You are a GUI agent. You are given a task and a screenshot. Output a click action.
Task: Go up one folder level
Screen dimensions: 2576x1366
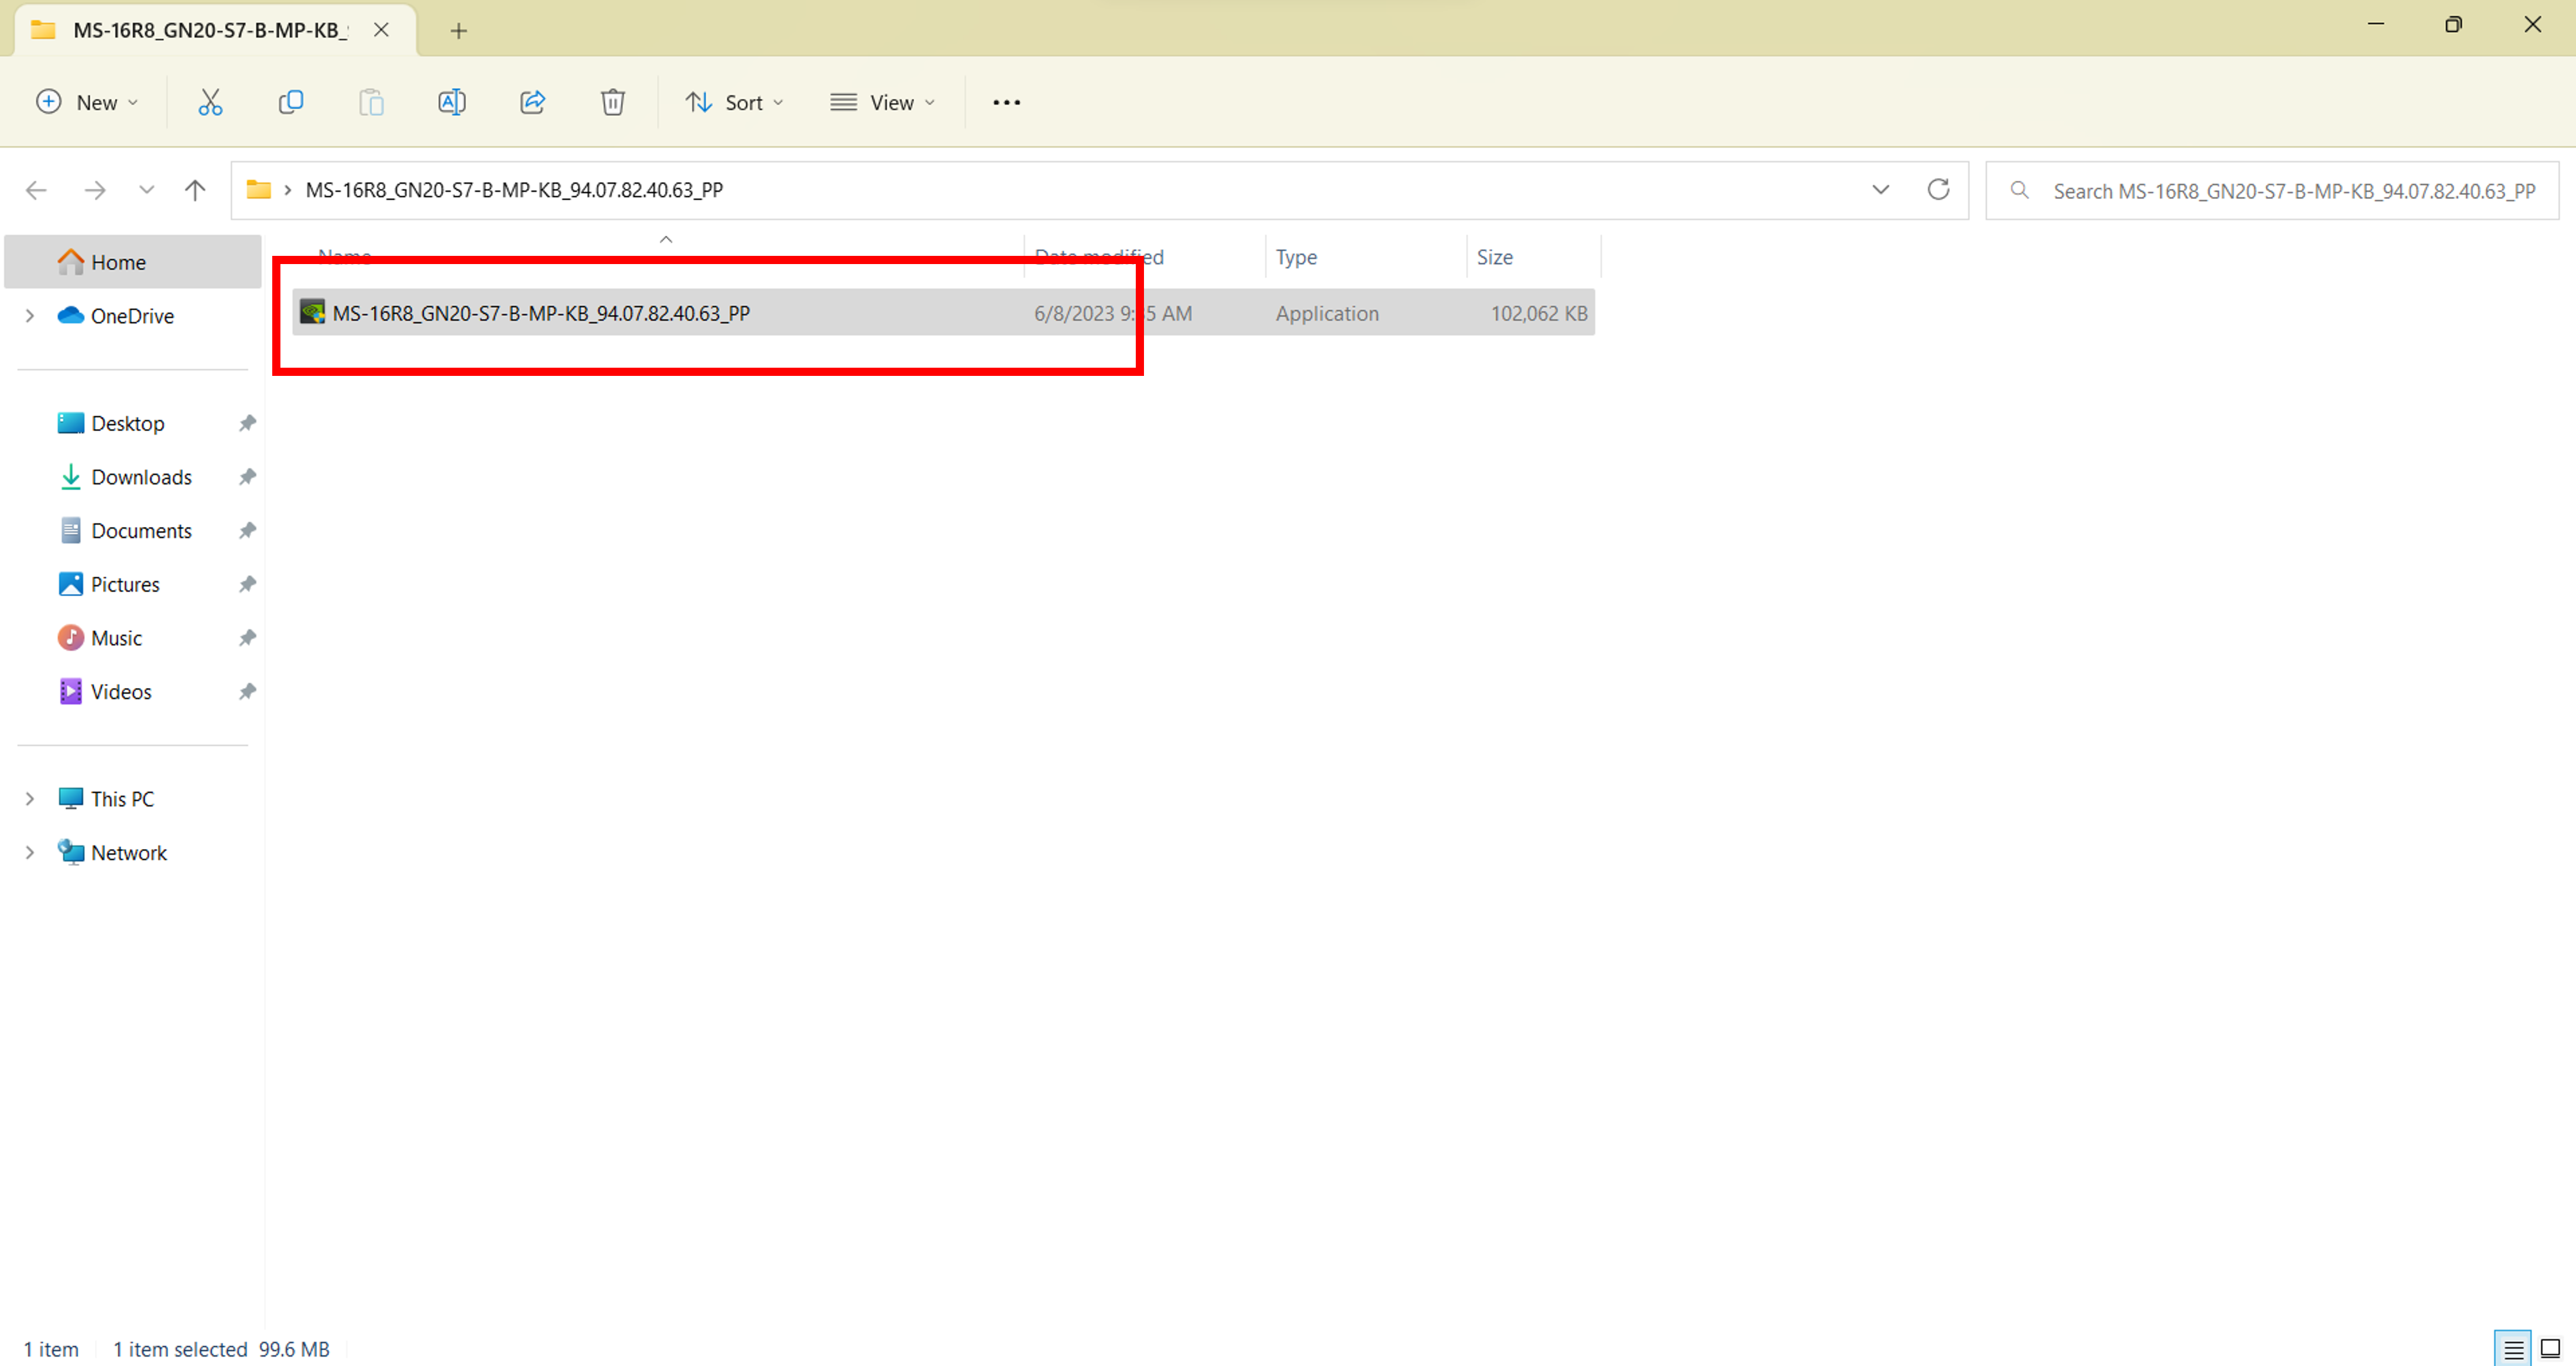(x=195, y=190)
